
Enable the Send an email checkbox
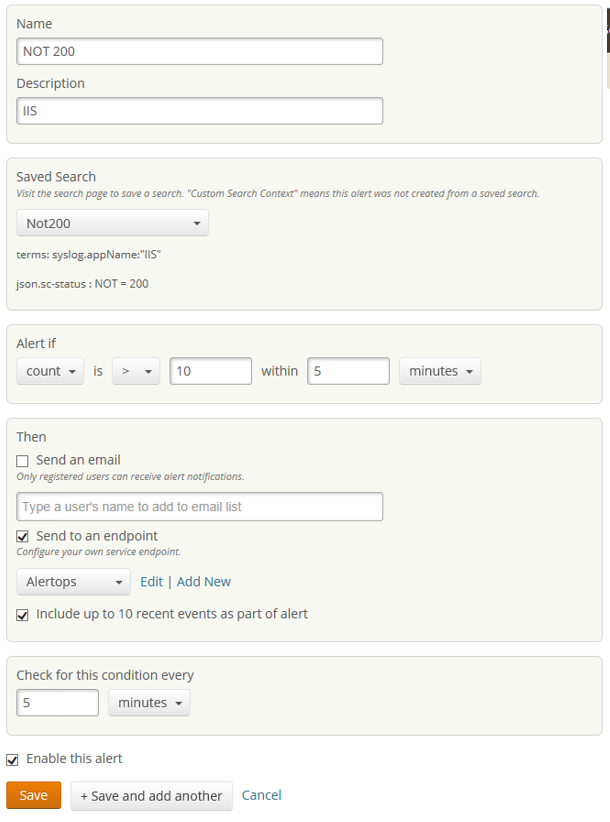click(x=23, y=461)
